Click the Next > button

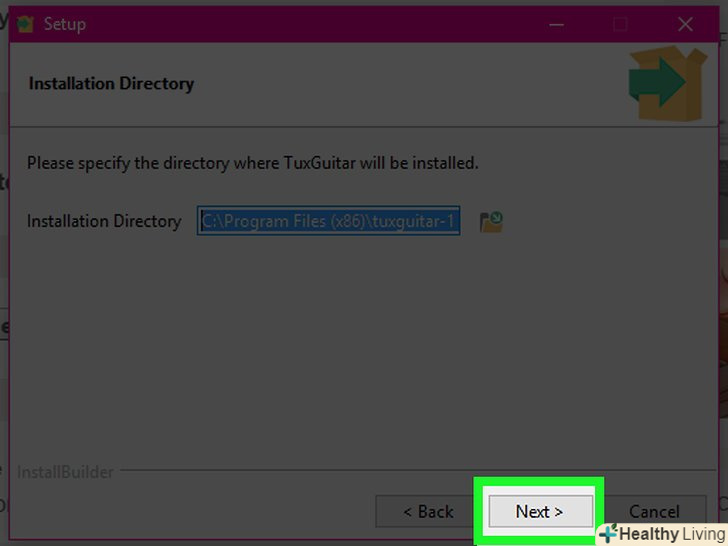point(540,511)
